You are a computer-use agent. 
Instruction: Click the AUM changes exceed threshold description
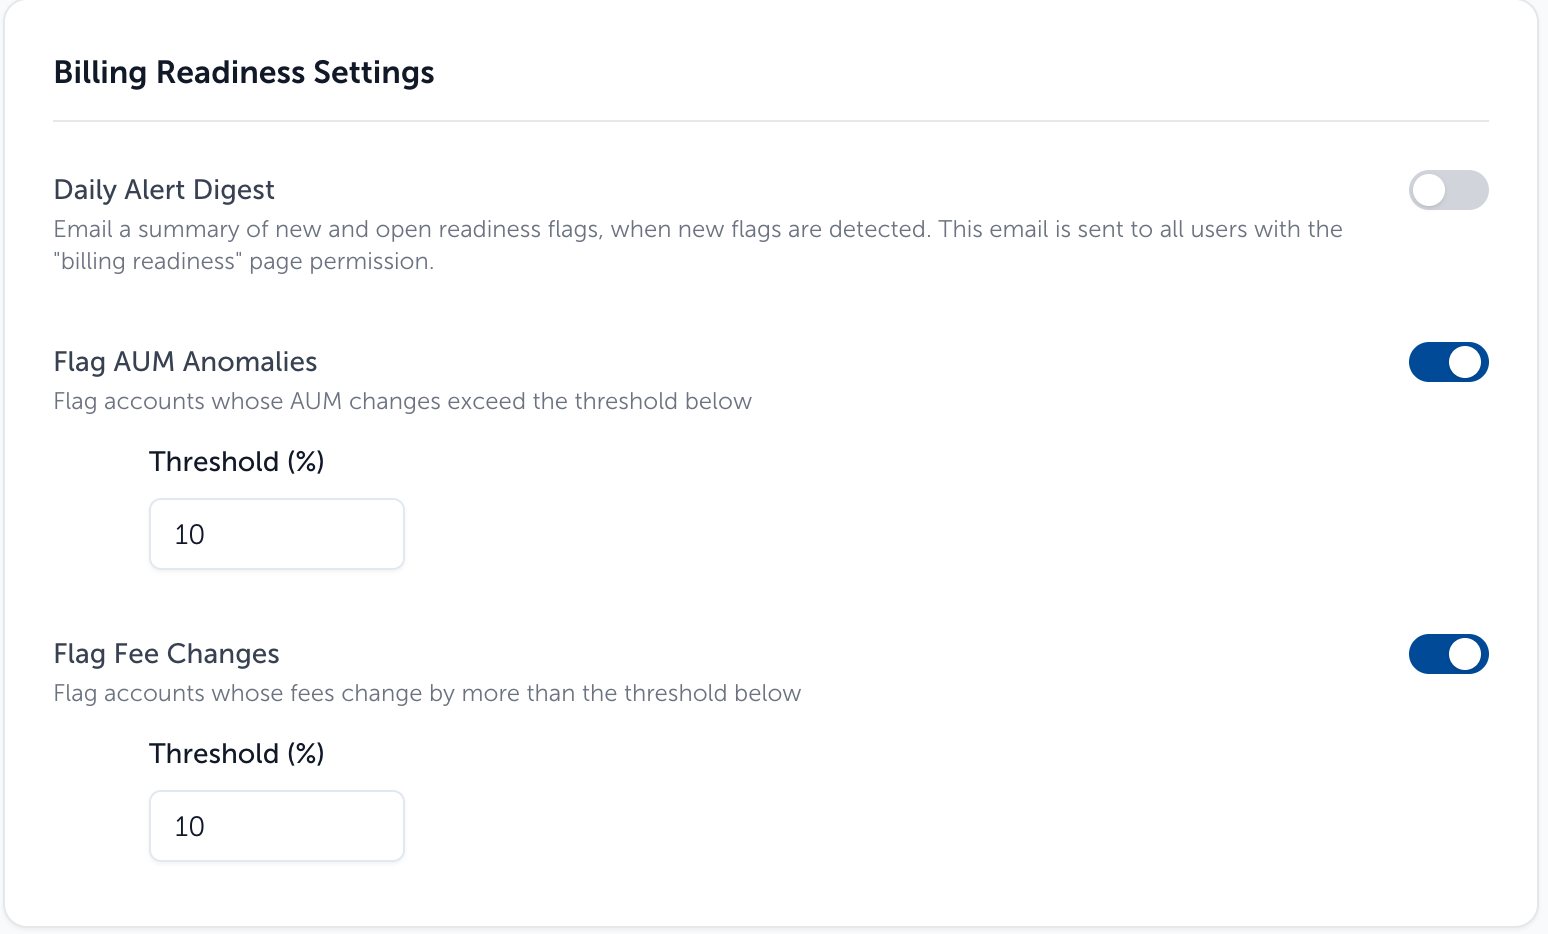402,401
